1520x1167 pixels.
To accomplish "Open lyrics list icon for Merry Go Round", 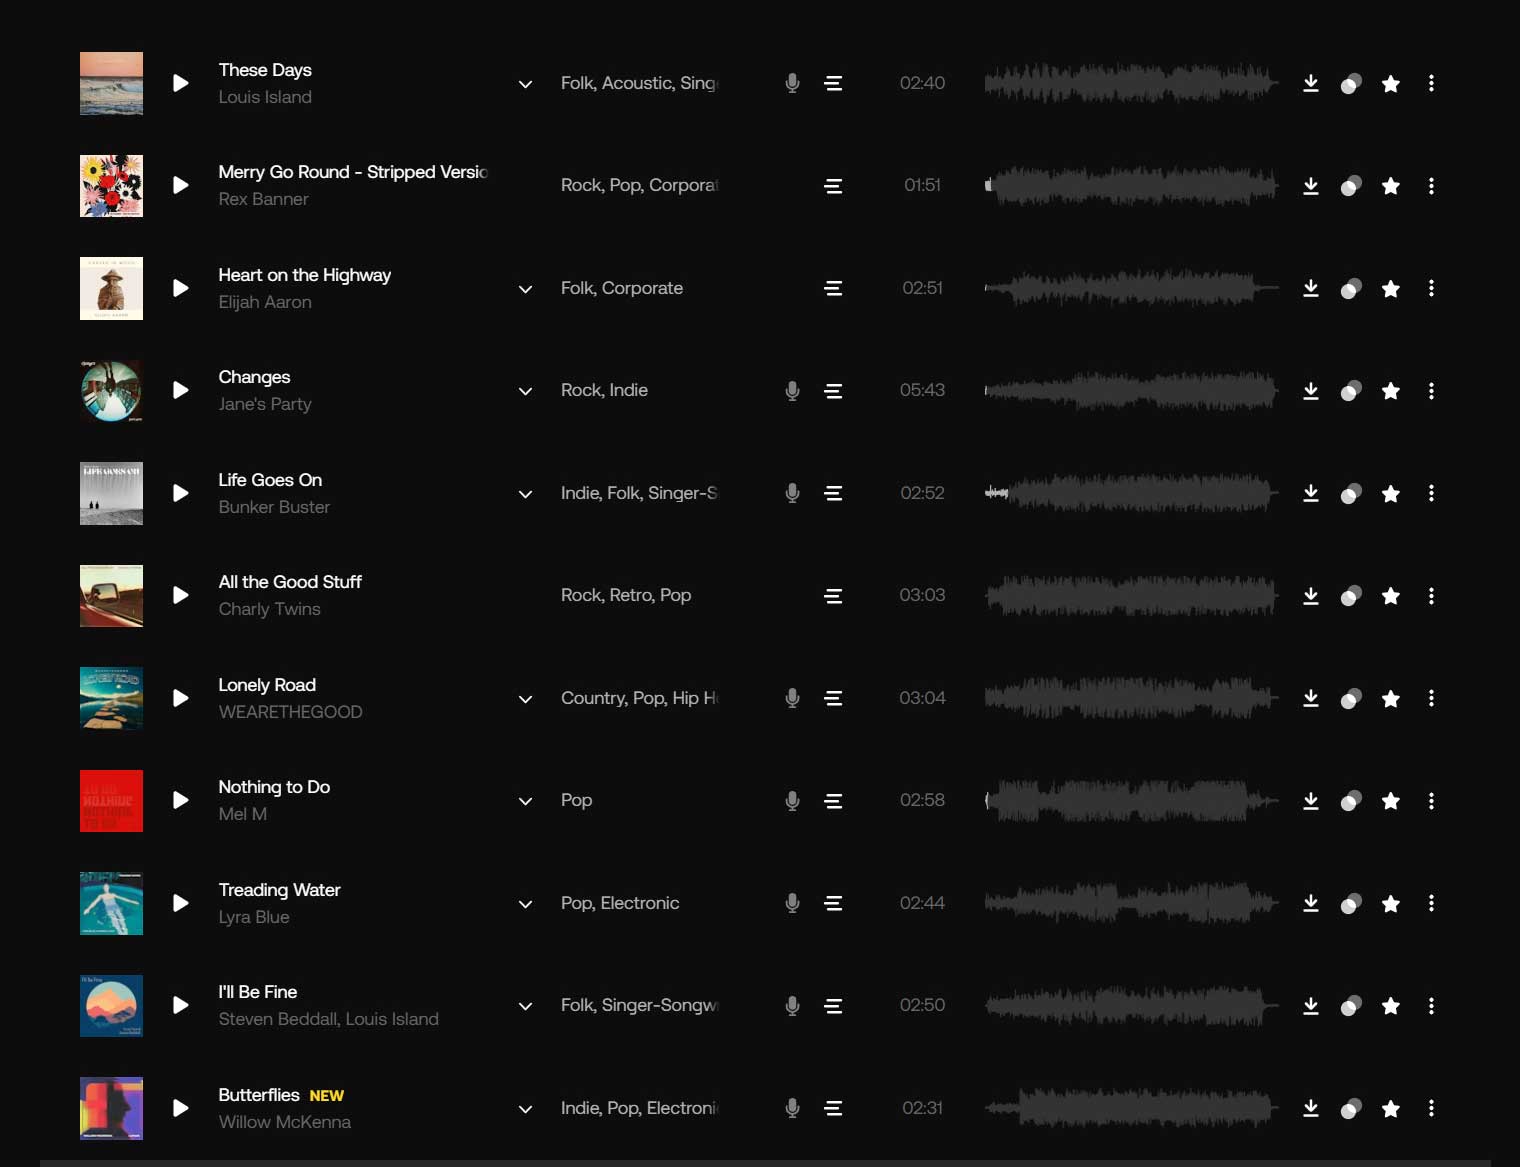I will pos(833,186).
